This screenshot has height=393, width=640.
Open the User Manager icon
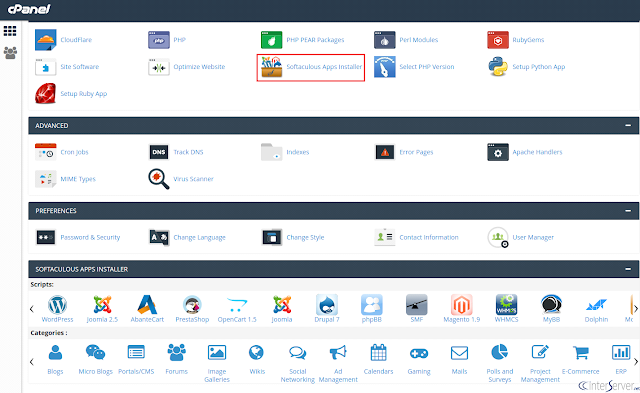pos(498,238)
